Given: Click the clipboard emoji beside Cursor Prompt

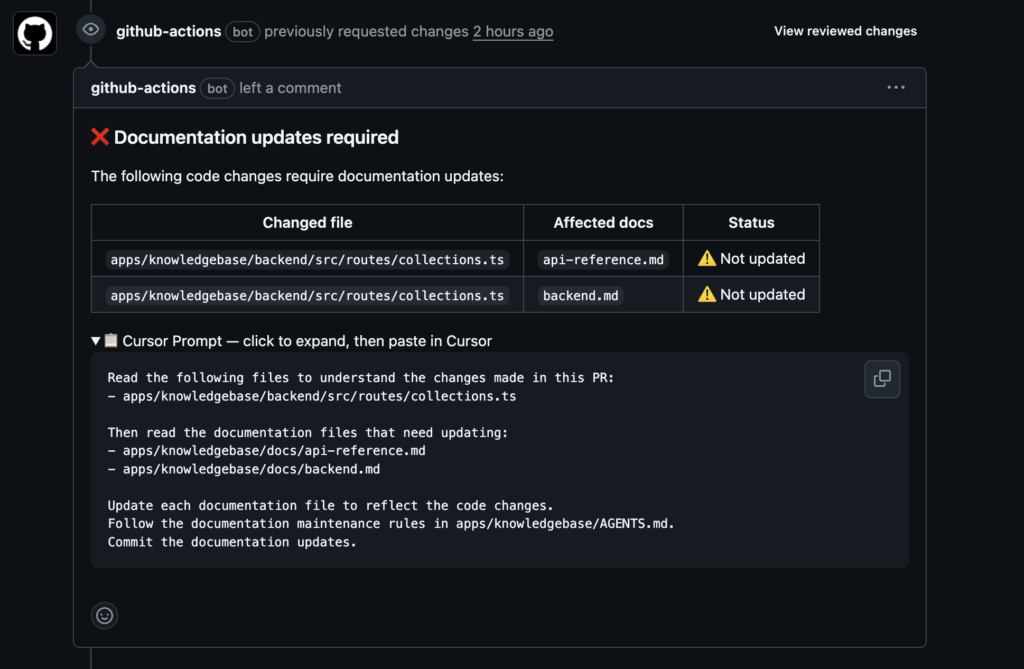Looking at the screenshot, I should coord(111,341).
